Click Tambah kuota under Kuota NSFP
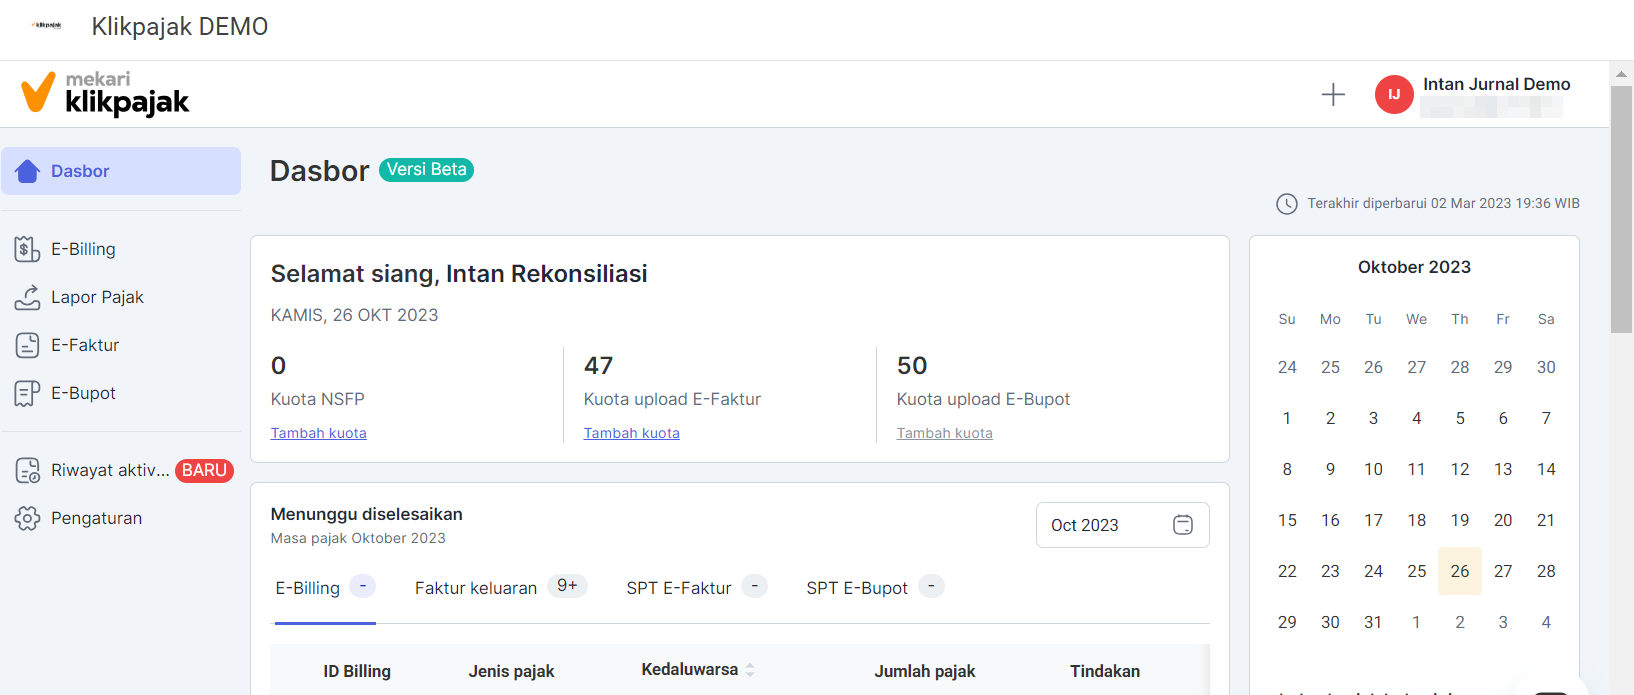This screenshot has height=695, width=1634. tap(318, 433)
